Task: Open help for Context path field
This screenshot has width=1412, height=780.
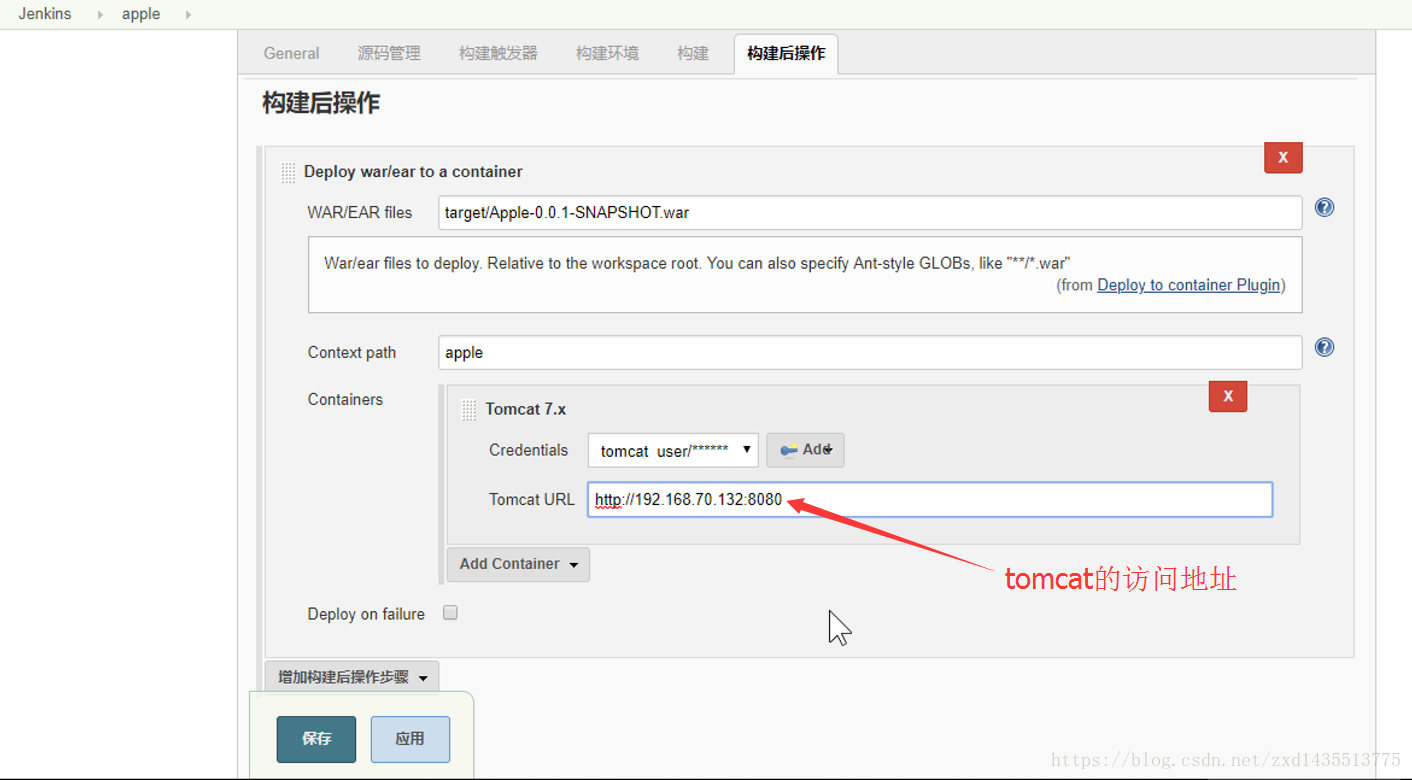Action: click(x=1324, y=348)
